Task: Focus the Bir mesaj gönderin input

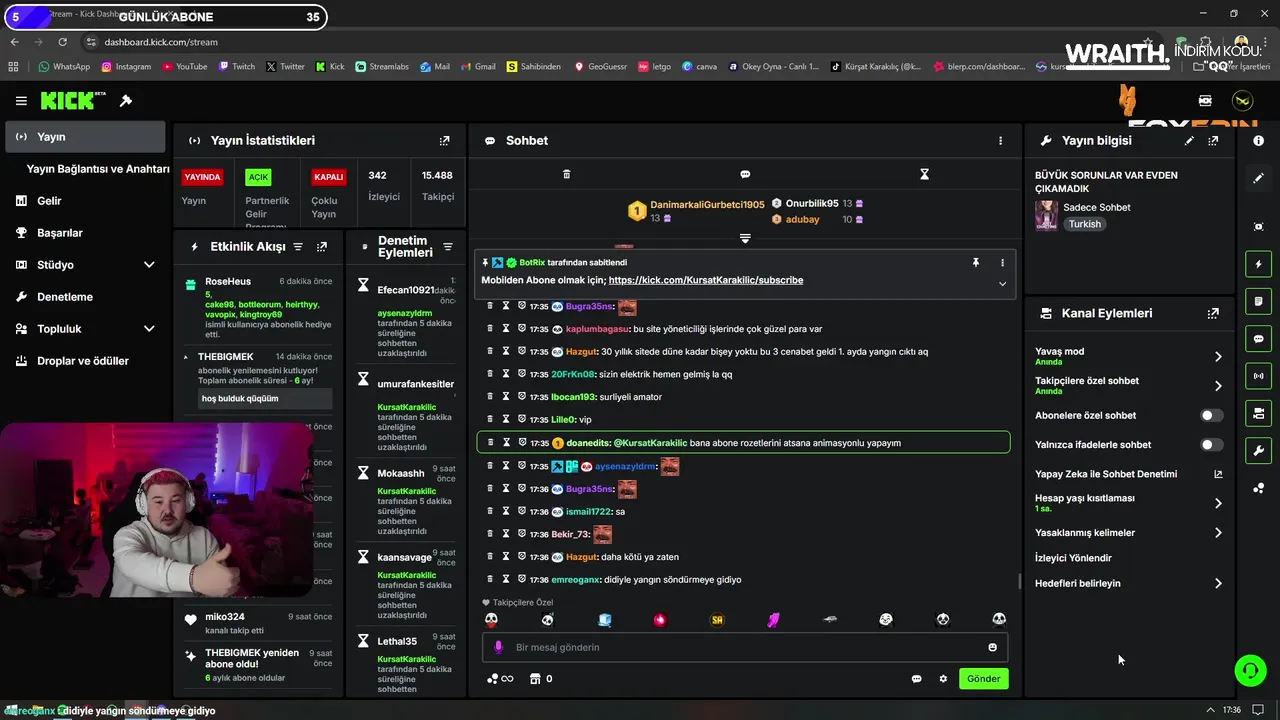Action: point(745,647)
